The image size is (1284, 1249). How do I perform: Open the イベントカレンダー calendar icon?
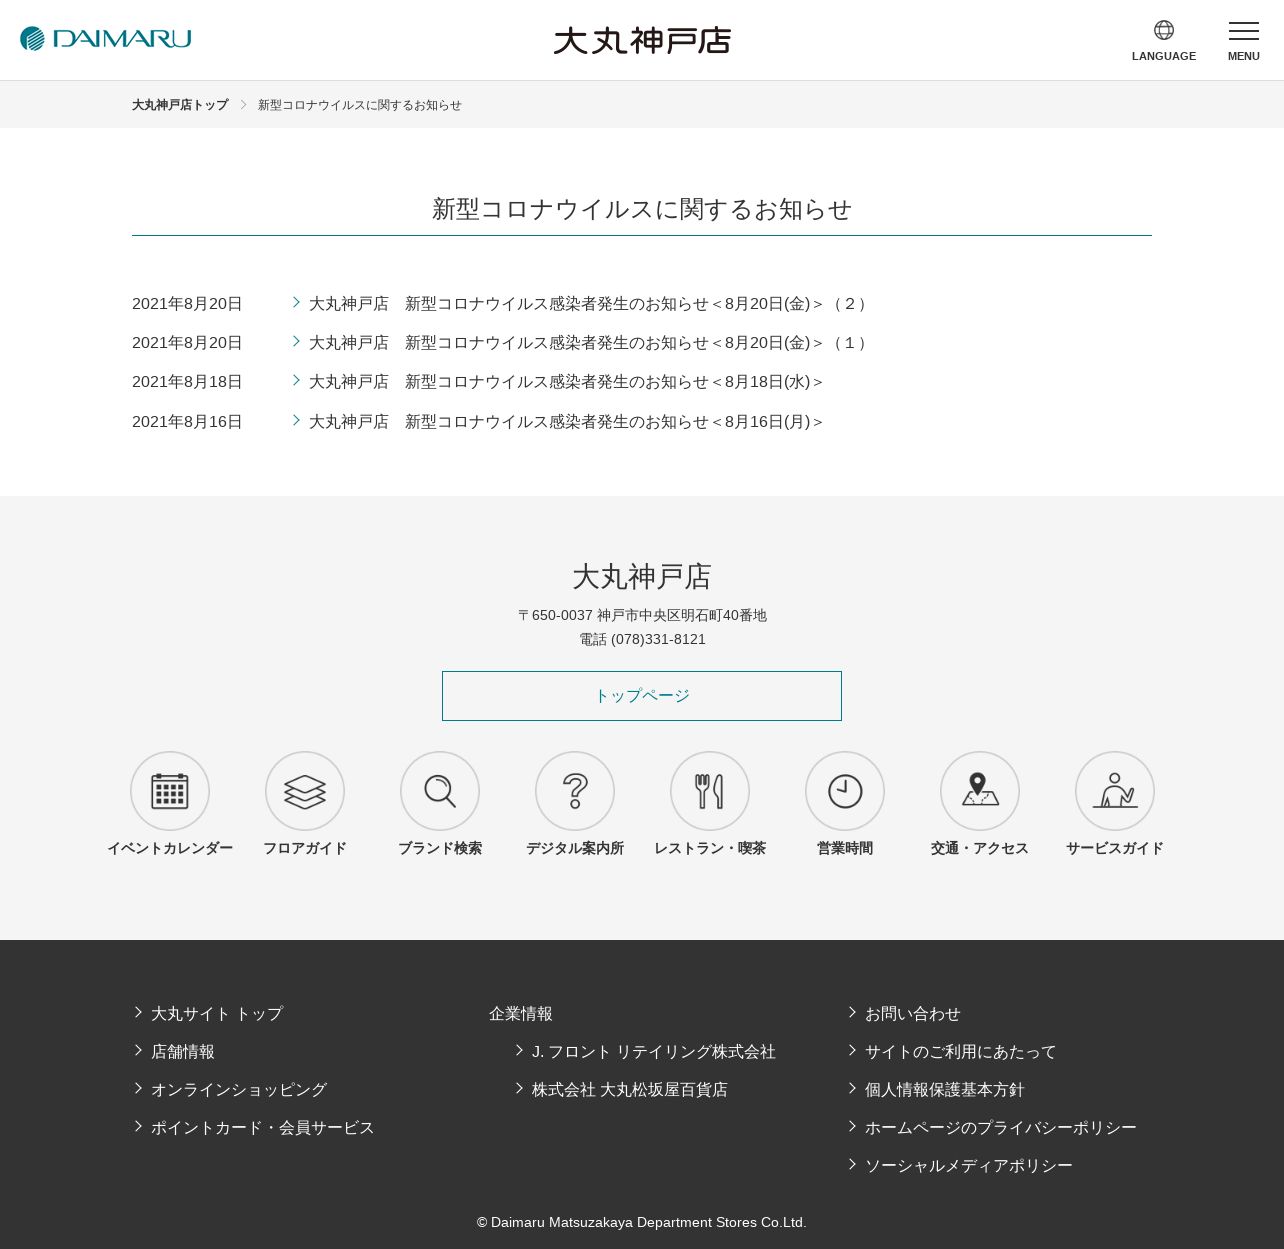(170, 791)
